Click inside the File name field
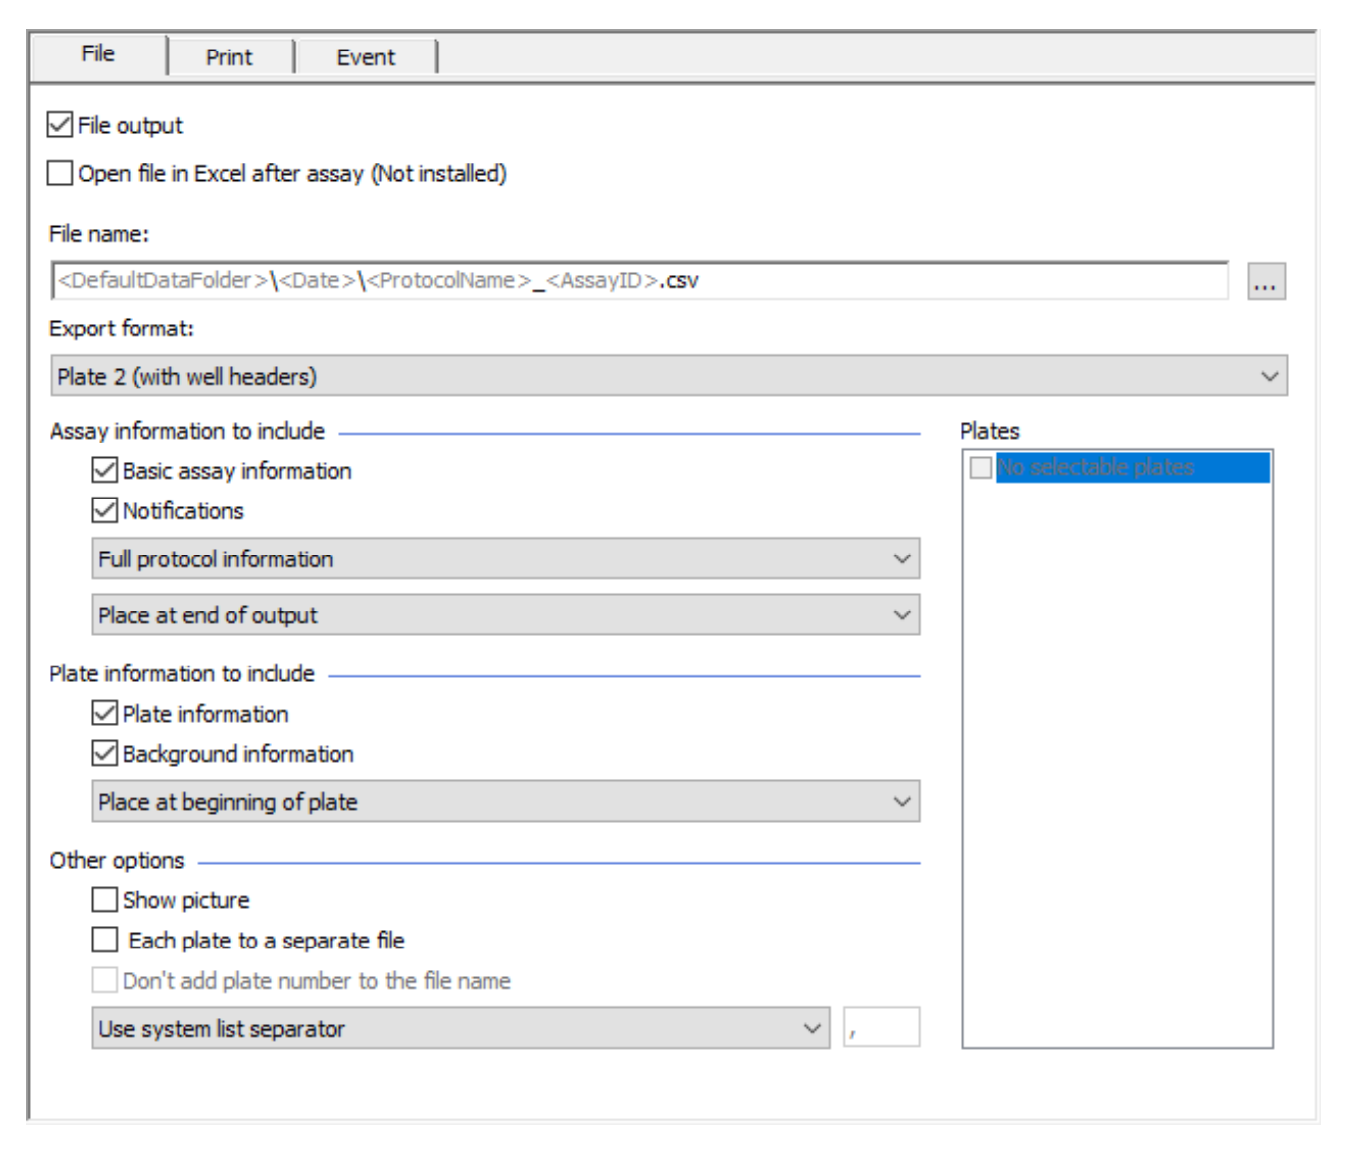1346x1156 pixels. 600,283
